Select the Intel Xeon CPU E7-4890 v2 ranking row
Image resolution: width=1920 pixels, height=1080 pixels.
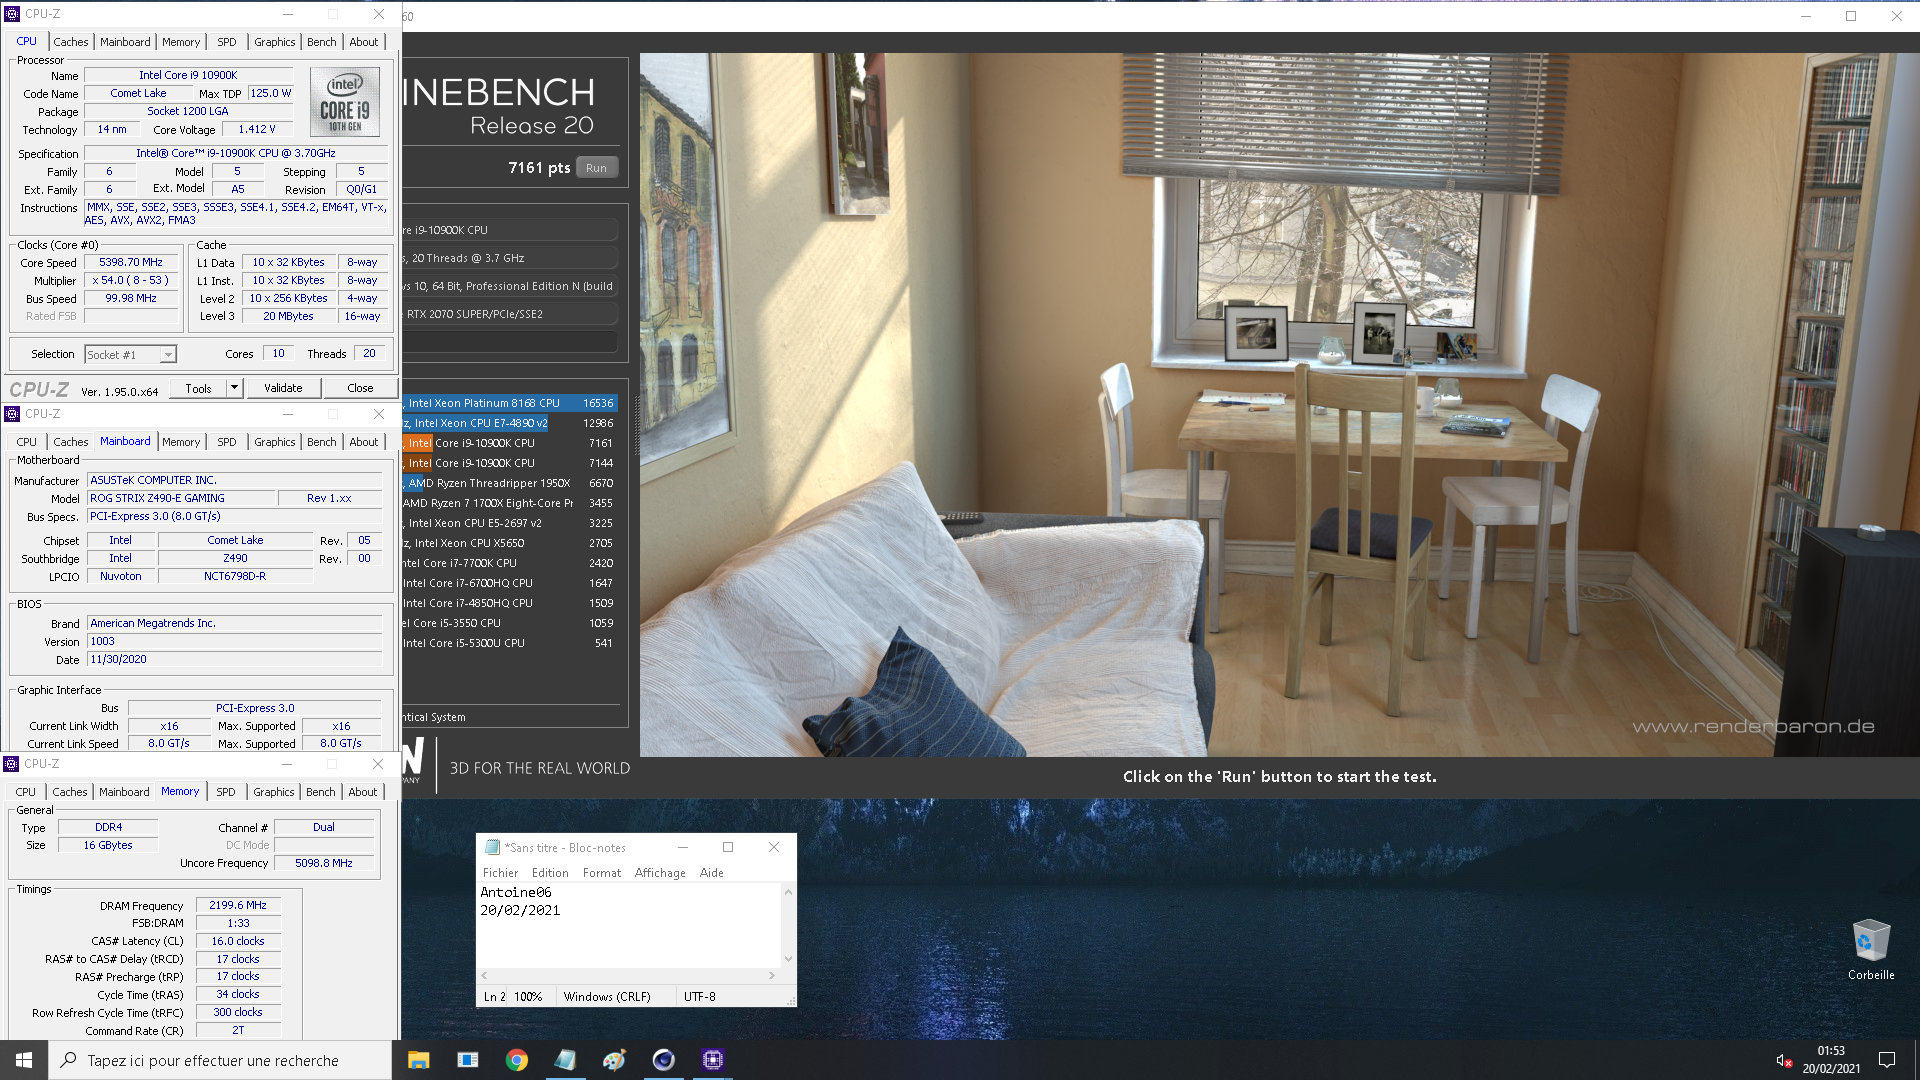[510, 423]
